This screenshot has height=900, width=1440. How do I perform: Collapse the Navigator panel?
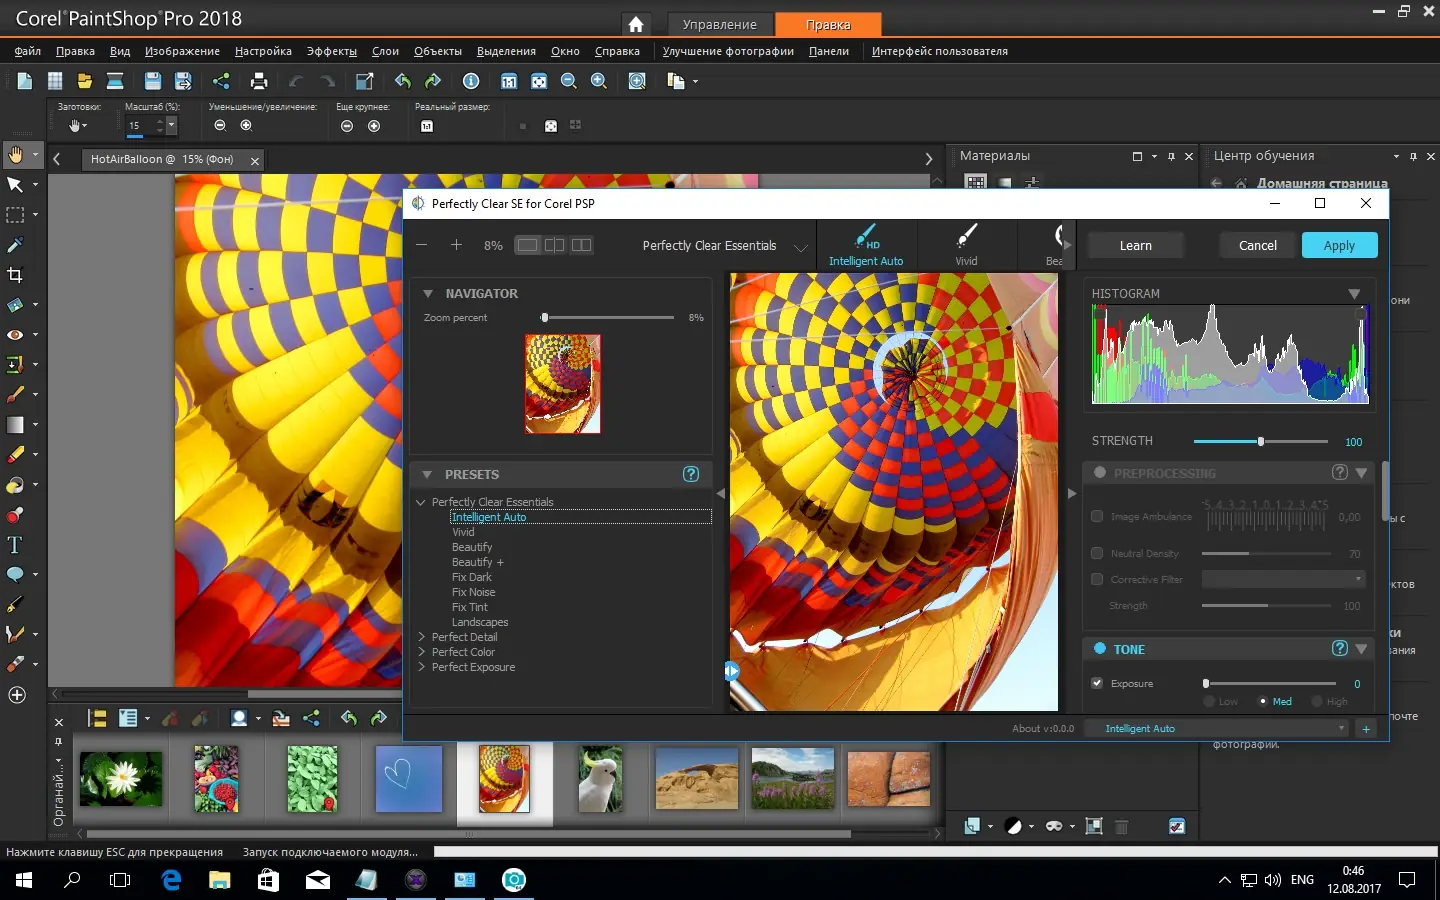tap(428, 294)
